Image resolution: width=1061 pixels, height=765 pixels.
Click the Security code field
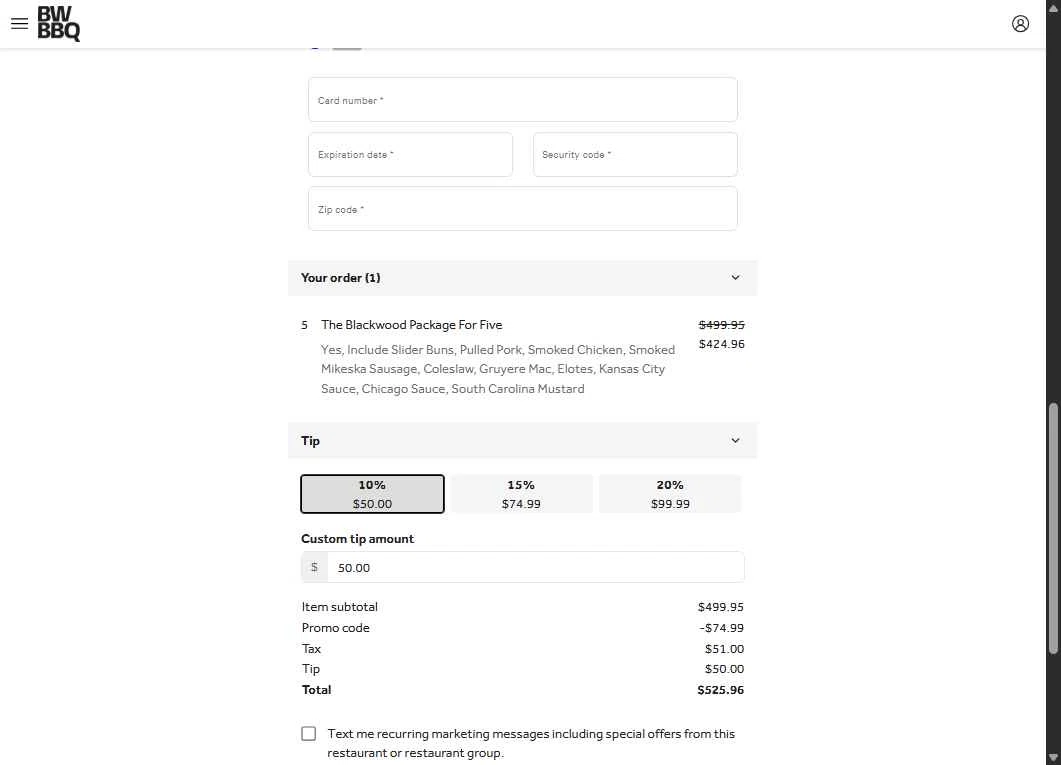(635, 154)
